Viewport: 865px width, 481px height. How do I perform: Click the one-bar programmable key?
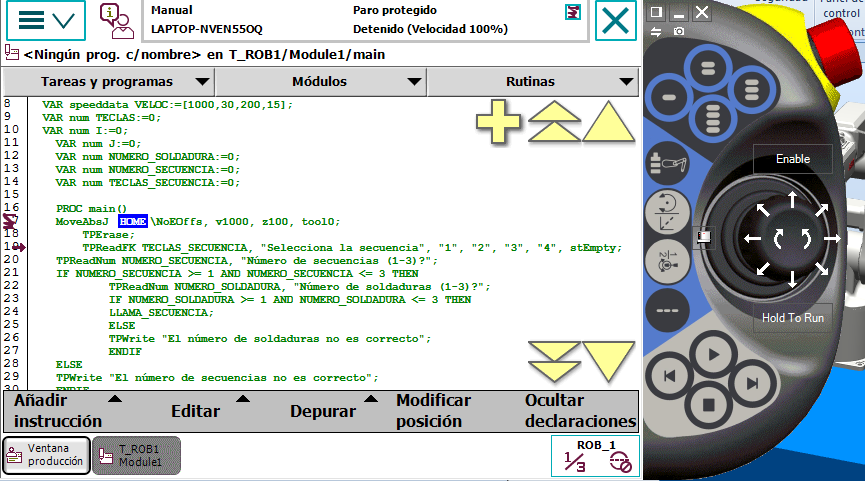pyautogui.click(x=669, y=98)
